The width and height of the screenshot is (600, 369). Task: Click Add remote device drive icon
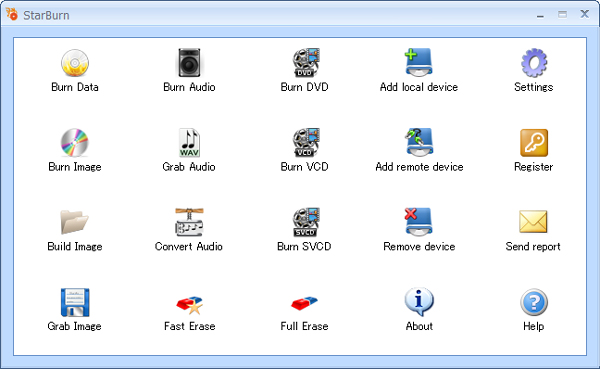point(419,142)
